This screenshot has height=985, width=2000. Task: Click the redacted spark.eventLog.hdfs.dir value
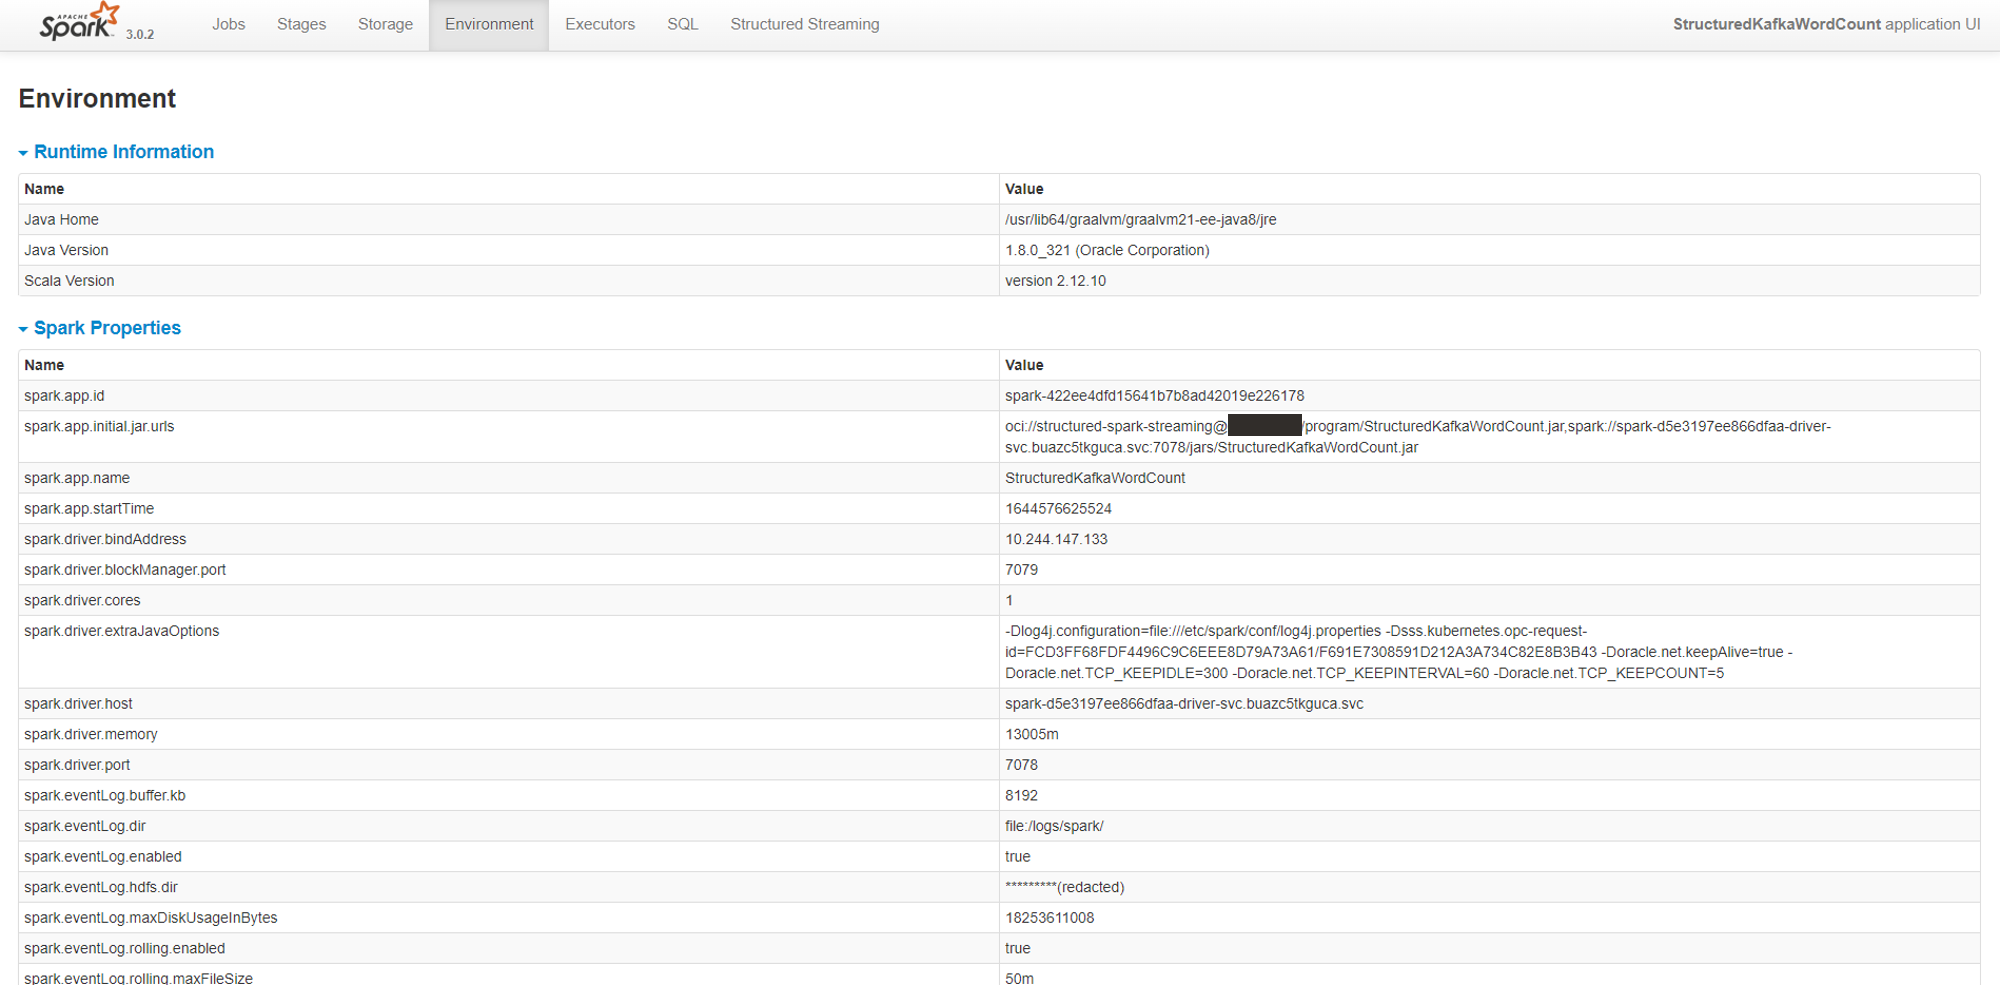[x=1064, y=887]
